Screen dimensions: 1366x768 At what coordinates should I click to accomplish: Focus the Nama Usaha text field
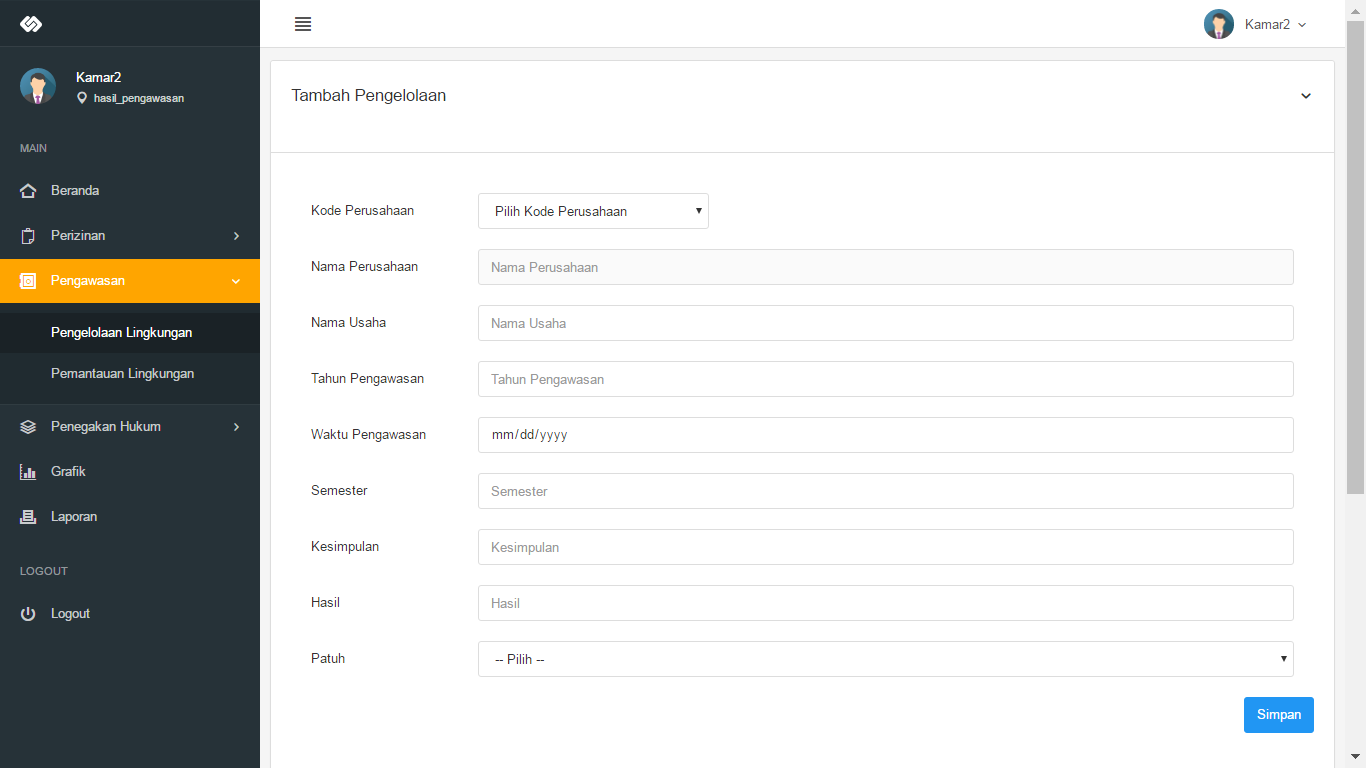coord(885,323)
